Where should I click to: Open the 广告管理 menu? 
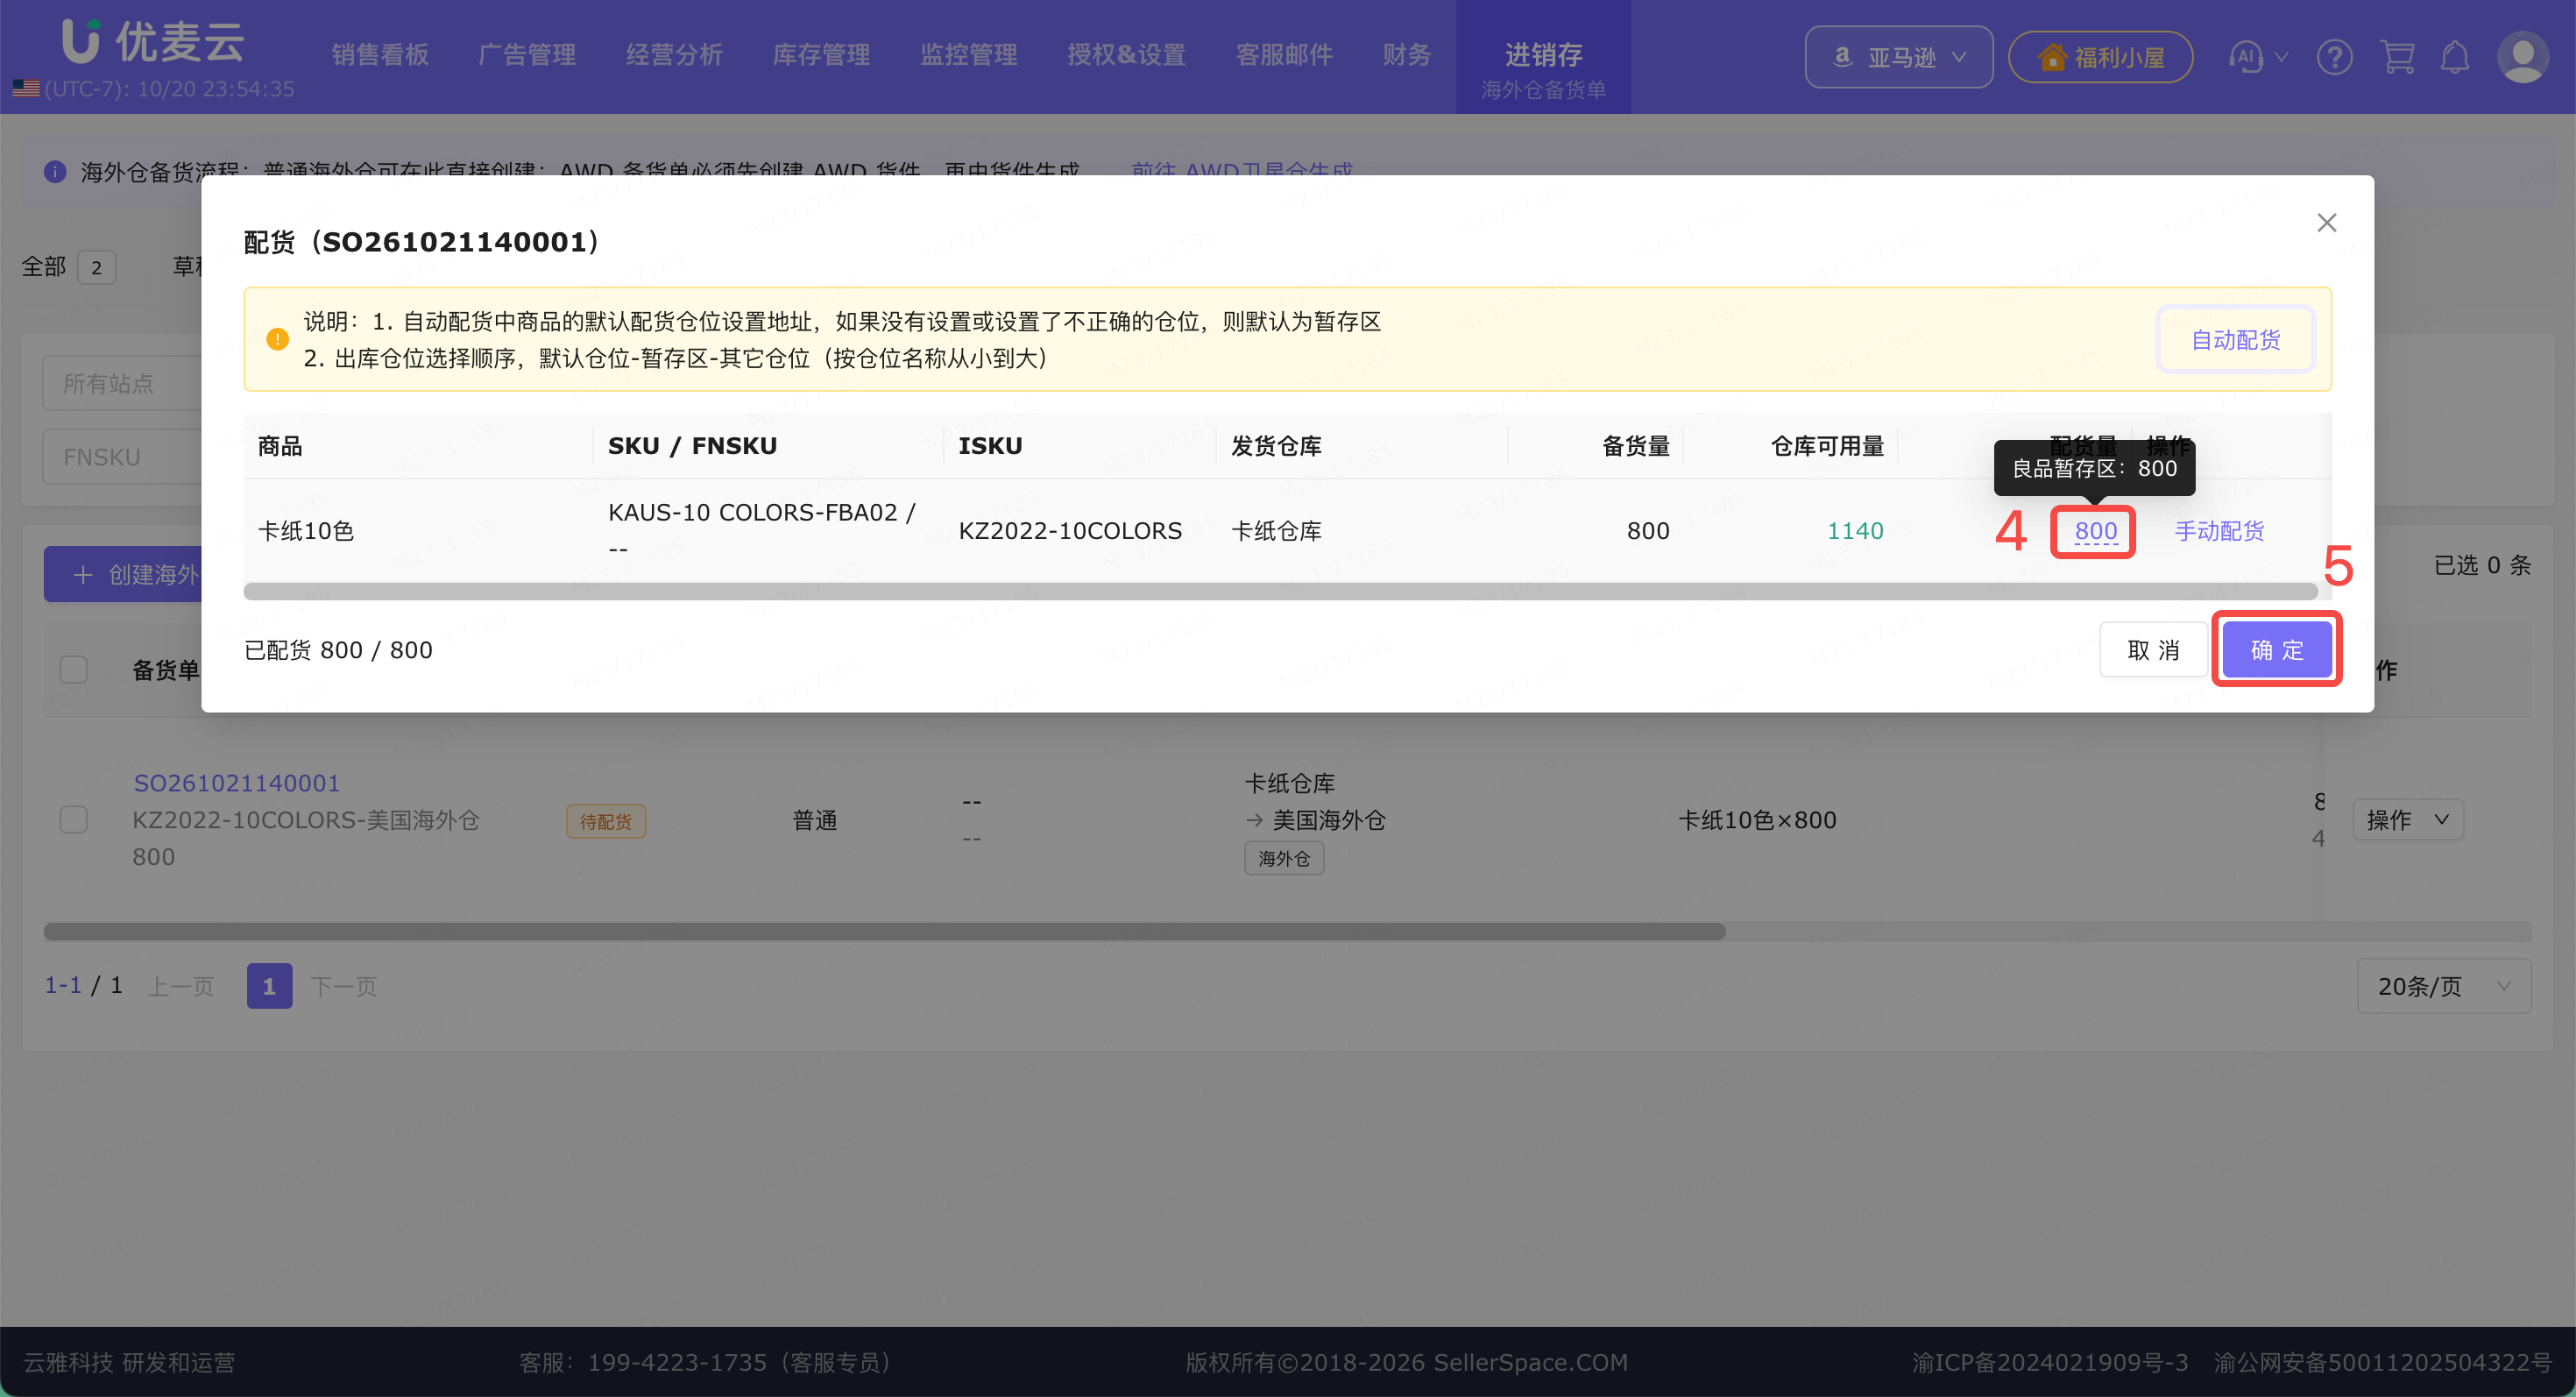coord(527,55)
